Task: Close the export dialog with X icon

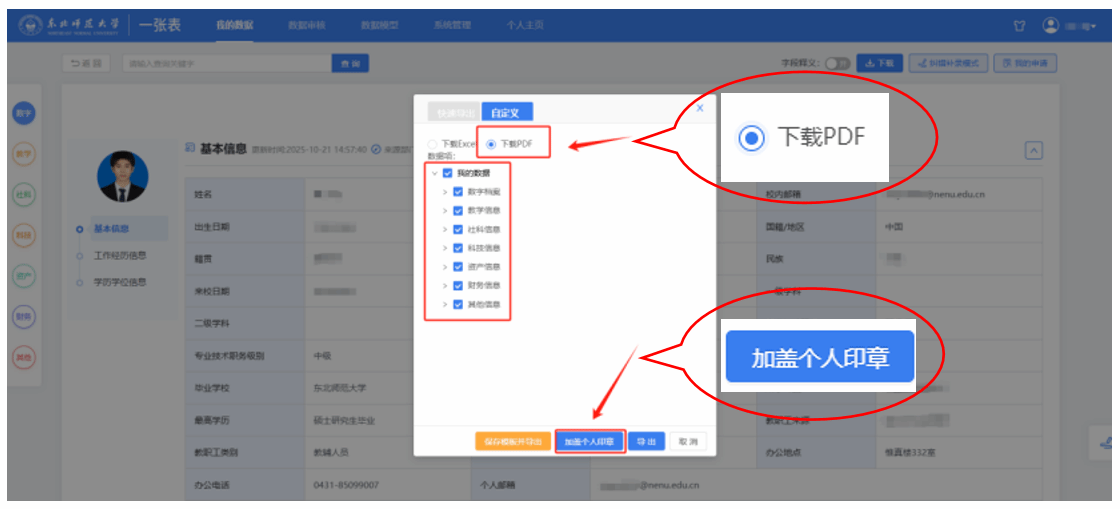Action: coord(699,107)
